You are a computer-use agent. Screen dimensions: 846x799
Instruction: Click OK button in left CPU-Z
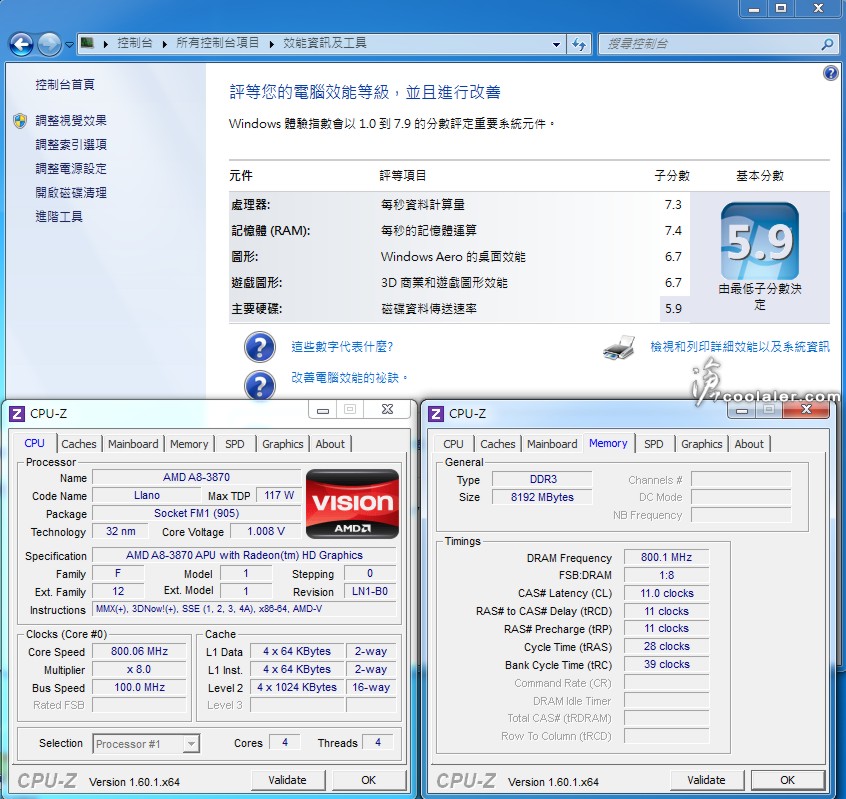[369, 780]
